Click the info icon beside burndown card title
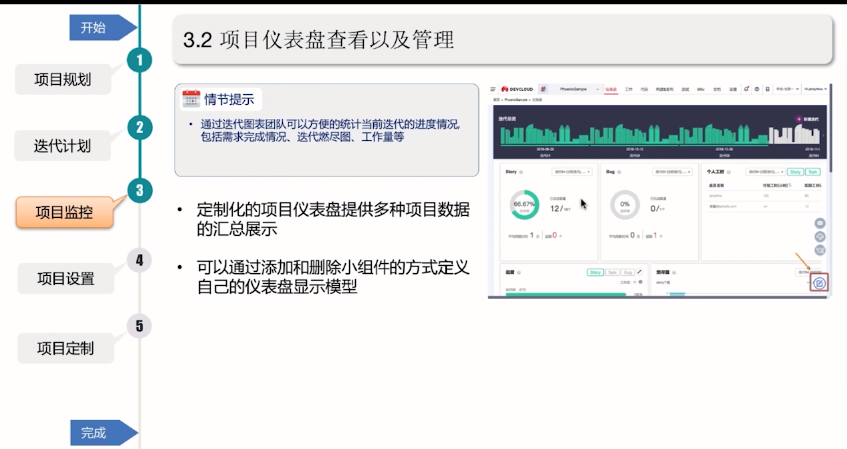Image resolution: width=847 pixels, height=449 pixels. pyautogui.click(x=674, y=272)
